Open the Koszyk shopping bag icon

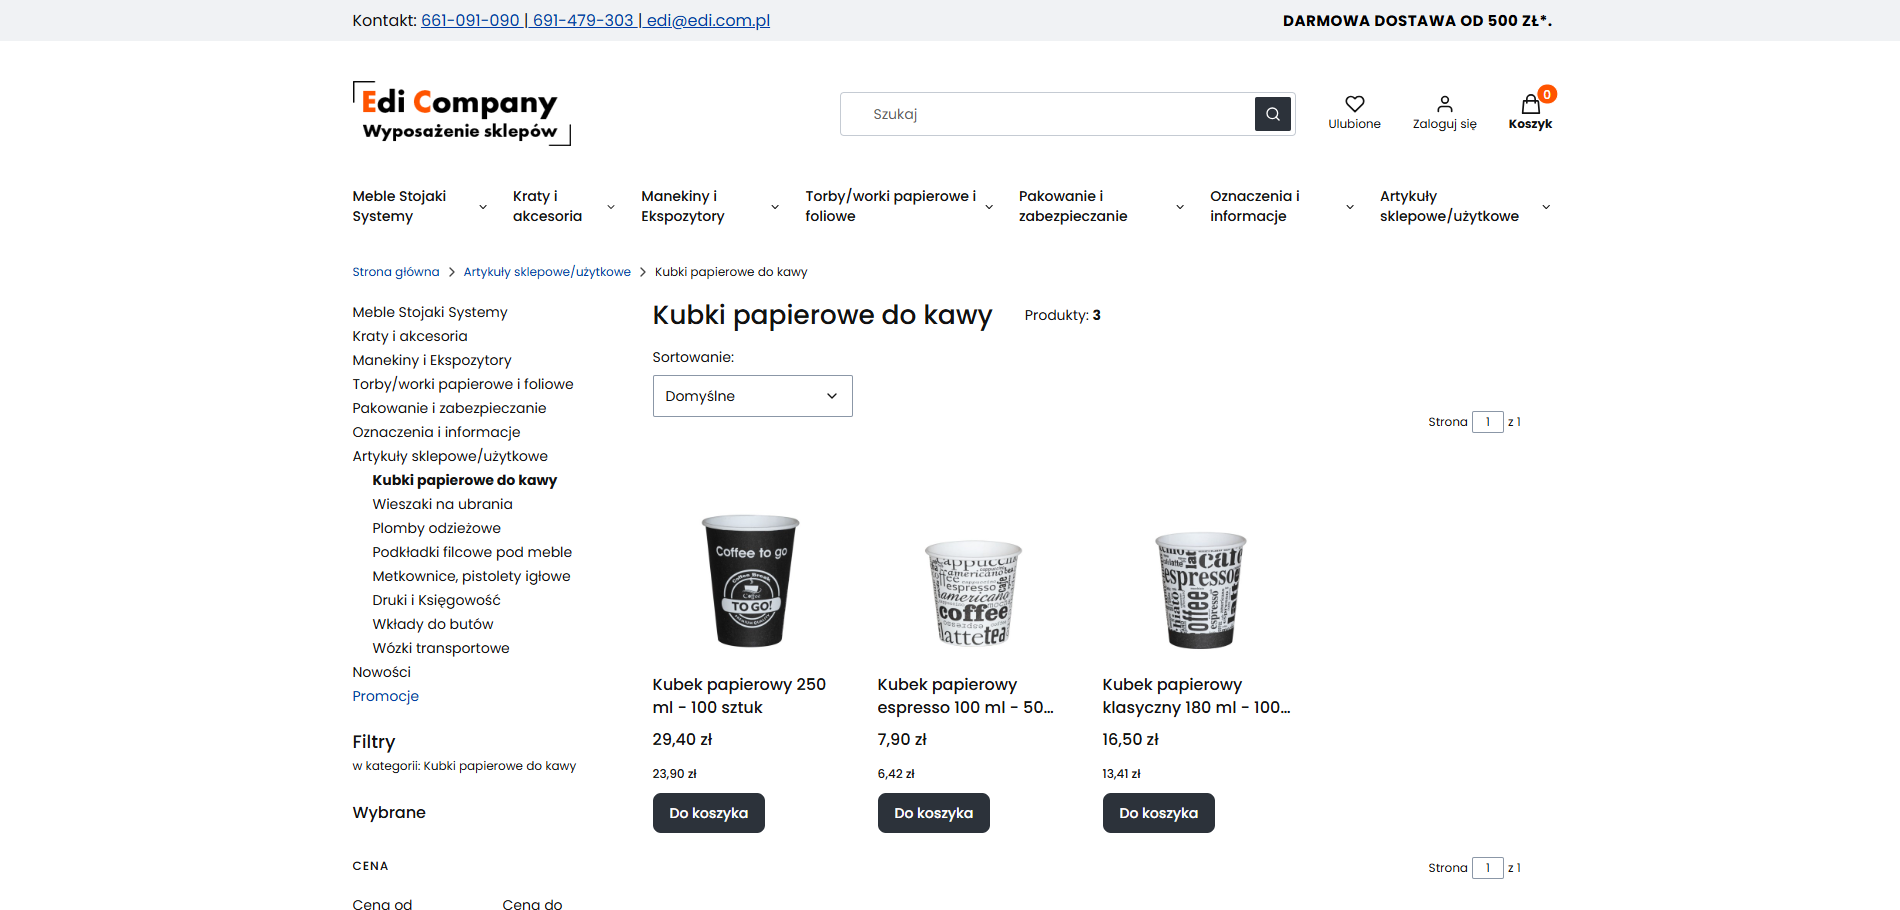(x=1530, y=105)
